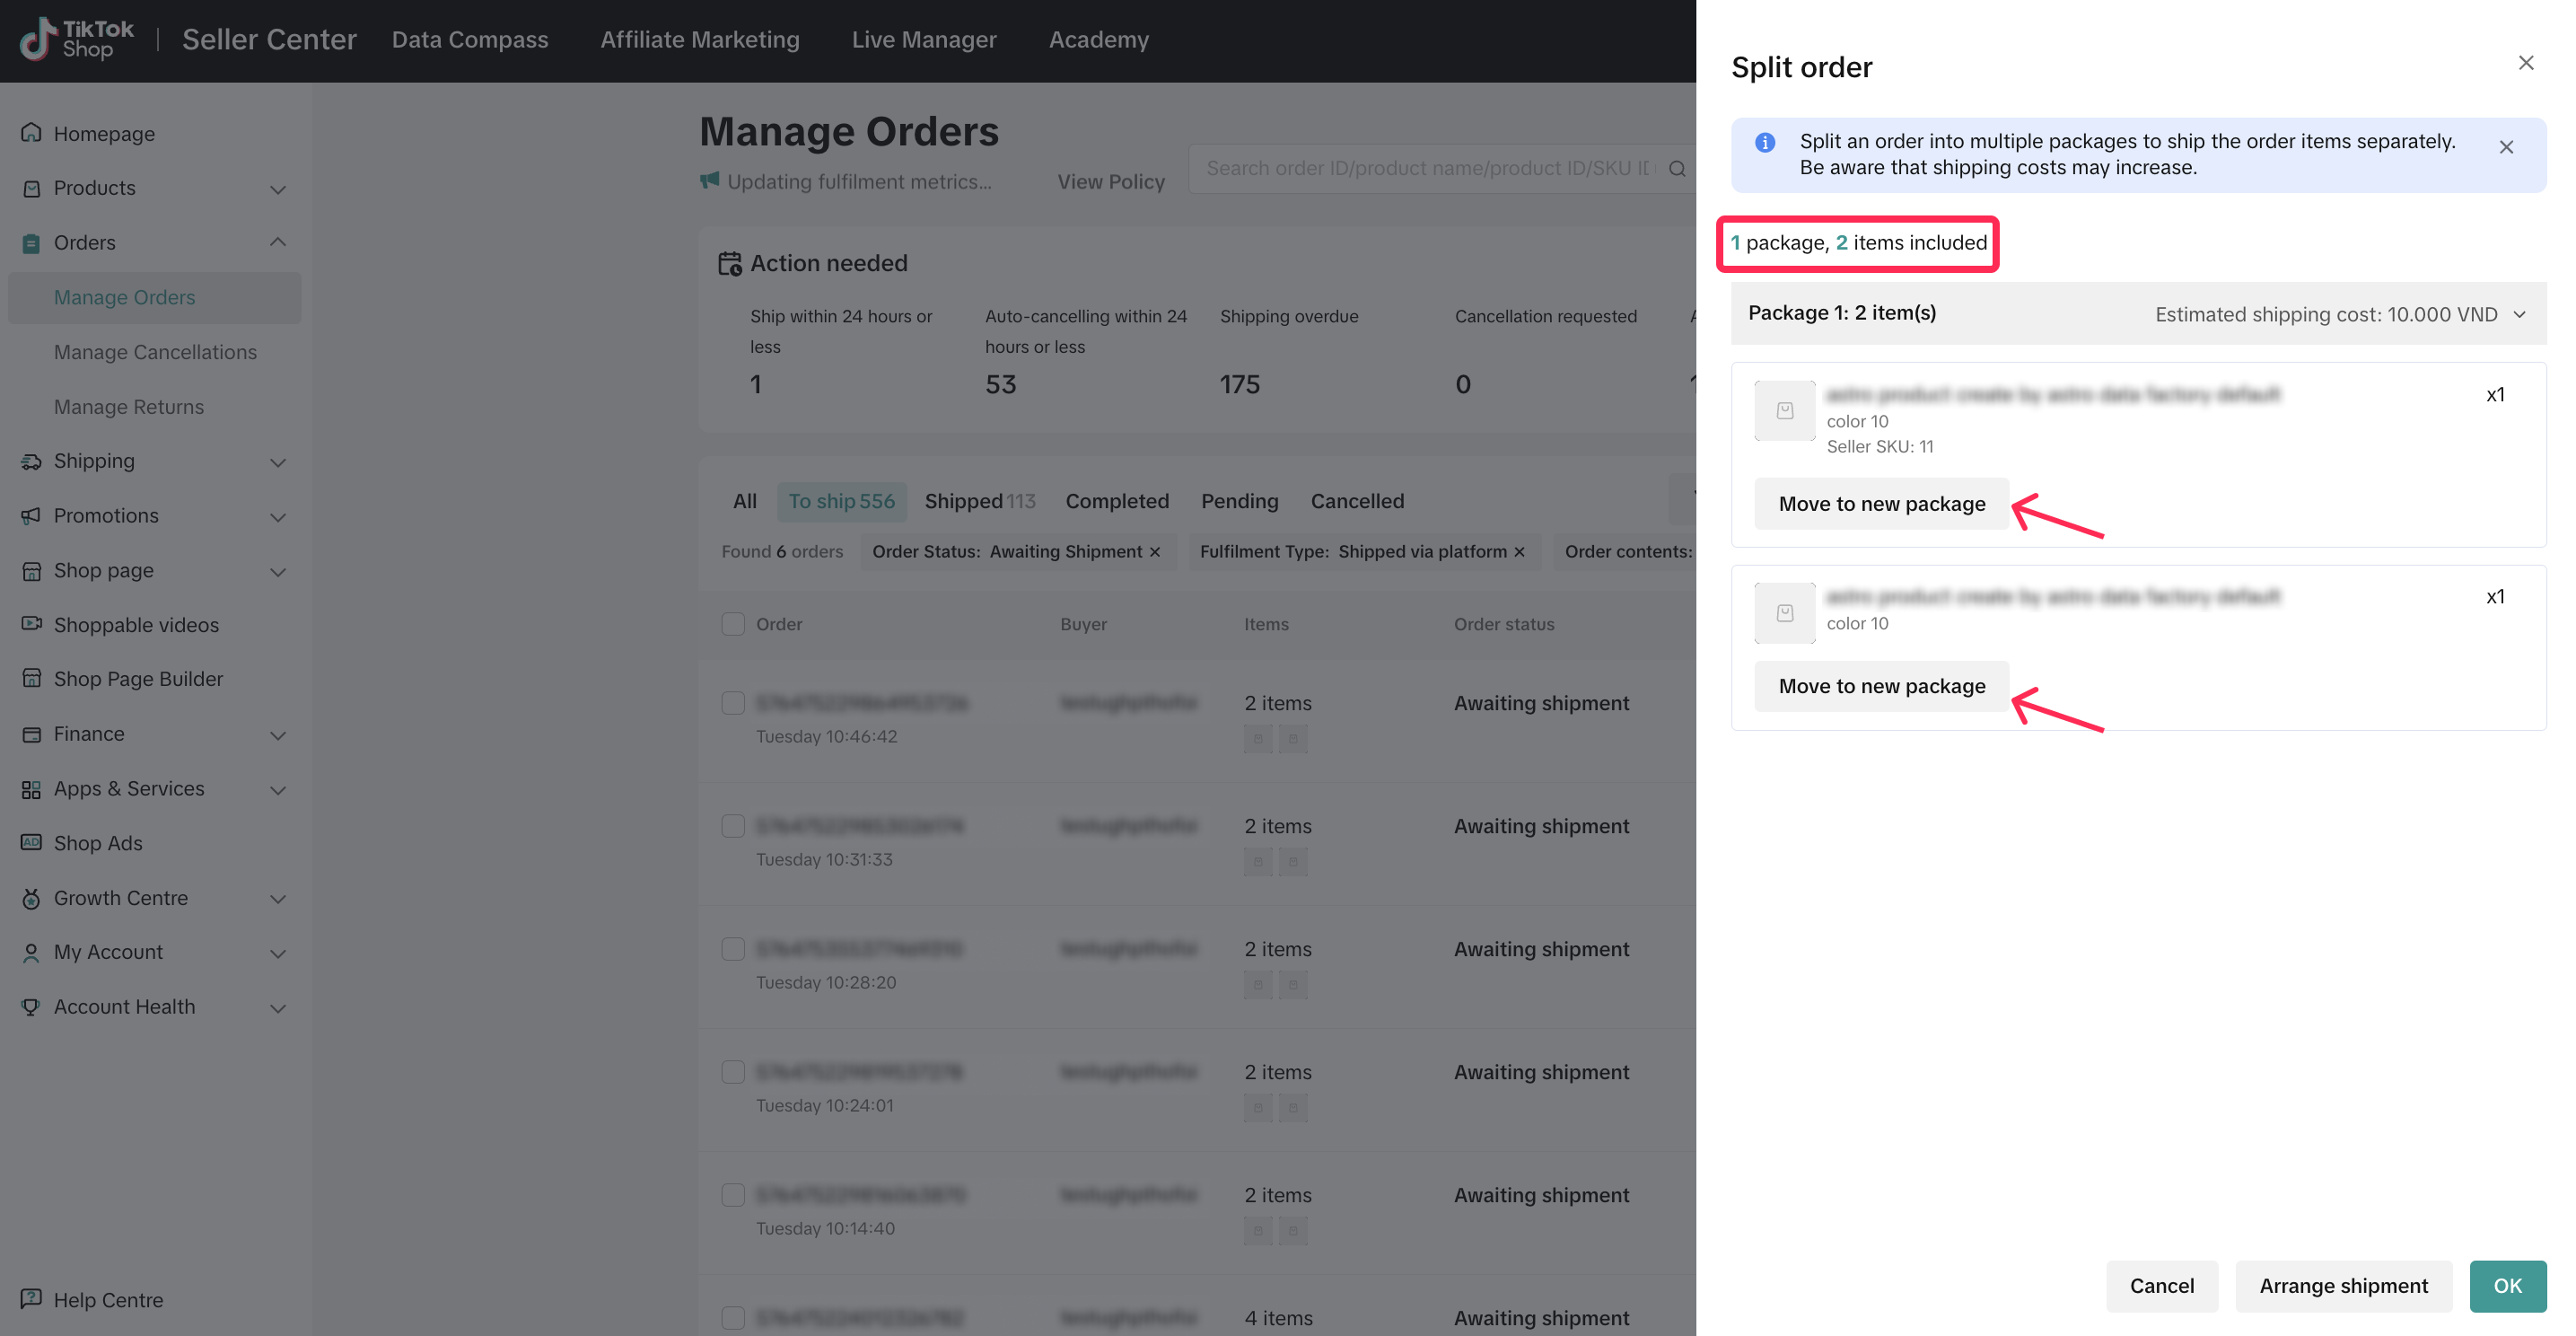
Task: Click the Homepage house icon
Action: (31, 133)
